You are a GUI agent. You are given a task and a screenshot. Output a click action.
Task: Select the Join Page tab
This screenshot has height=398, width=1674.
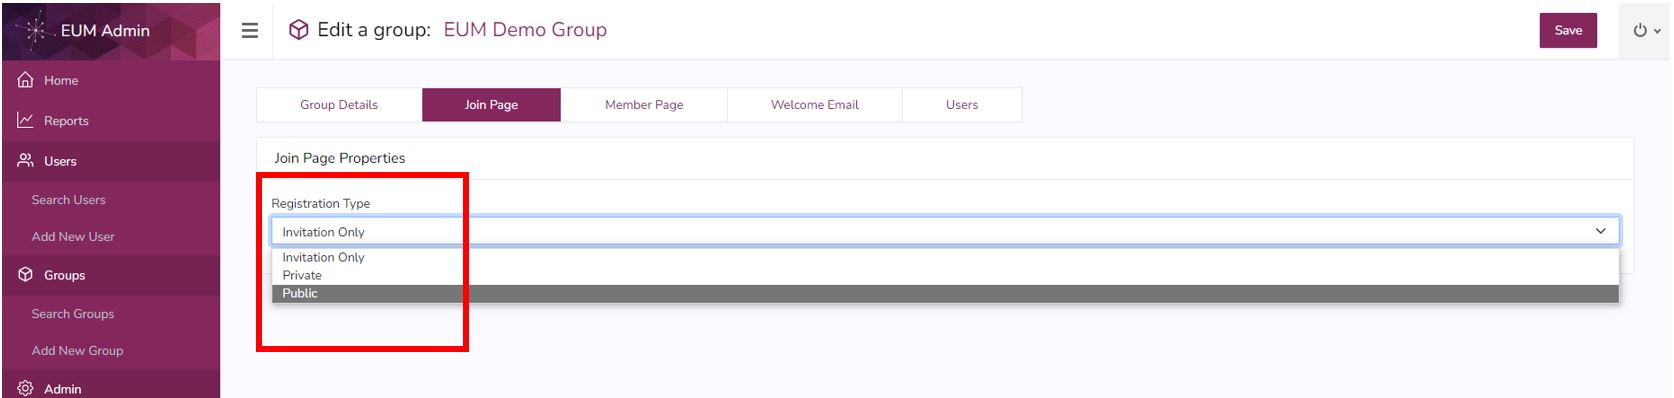pyautogui.click(x=491, y=105)
